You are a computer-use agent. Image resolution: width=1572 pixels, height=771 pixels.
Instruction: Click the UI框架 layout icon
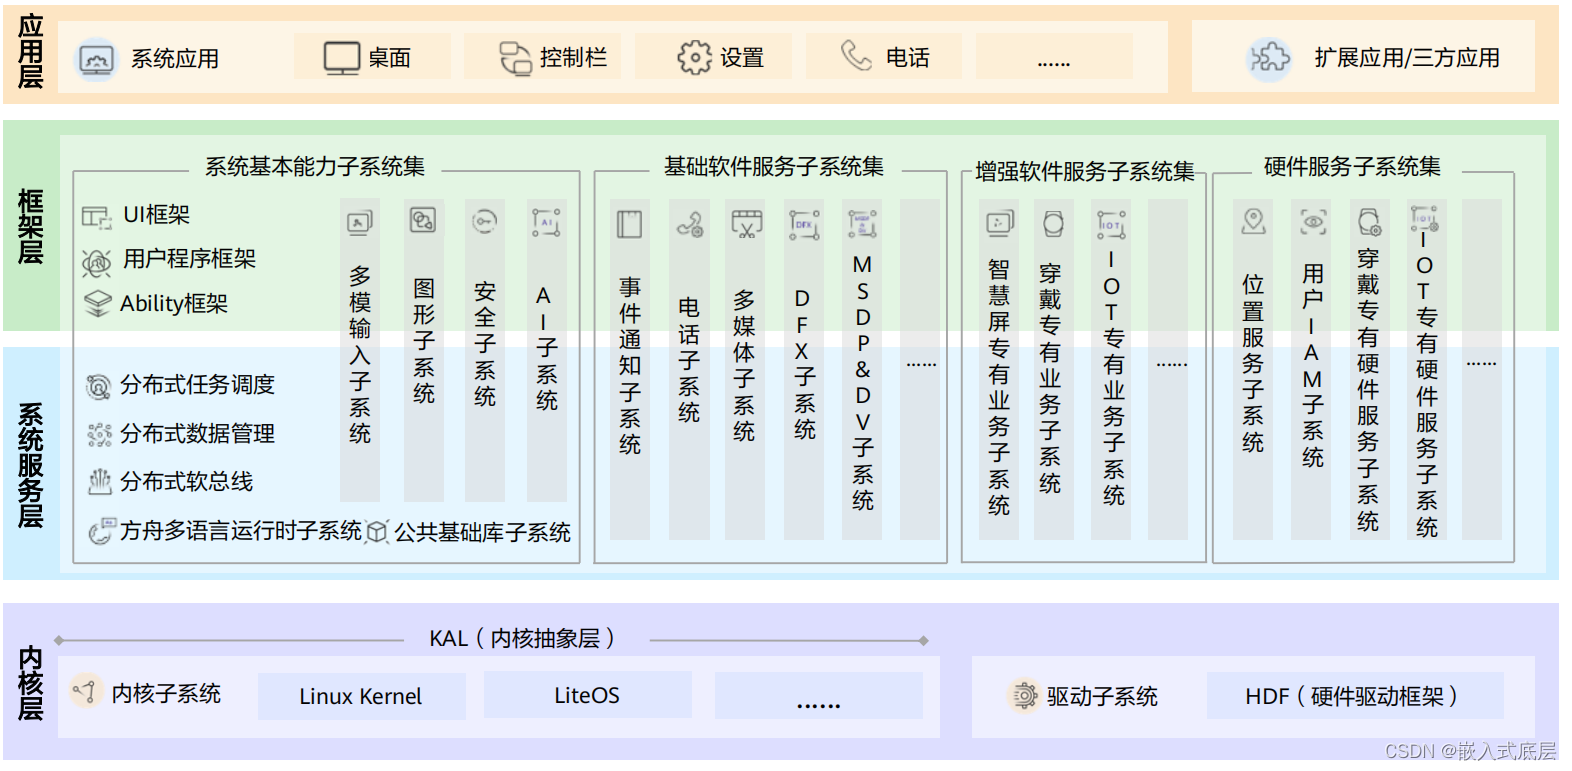coord(96,216)
